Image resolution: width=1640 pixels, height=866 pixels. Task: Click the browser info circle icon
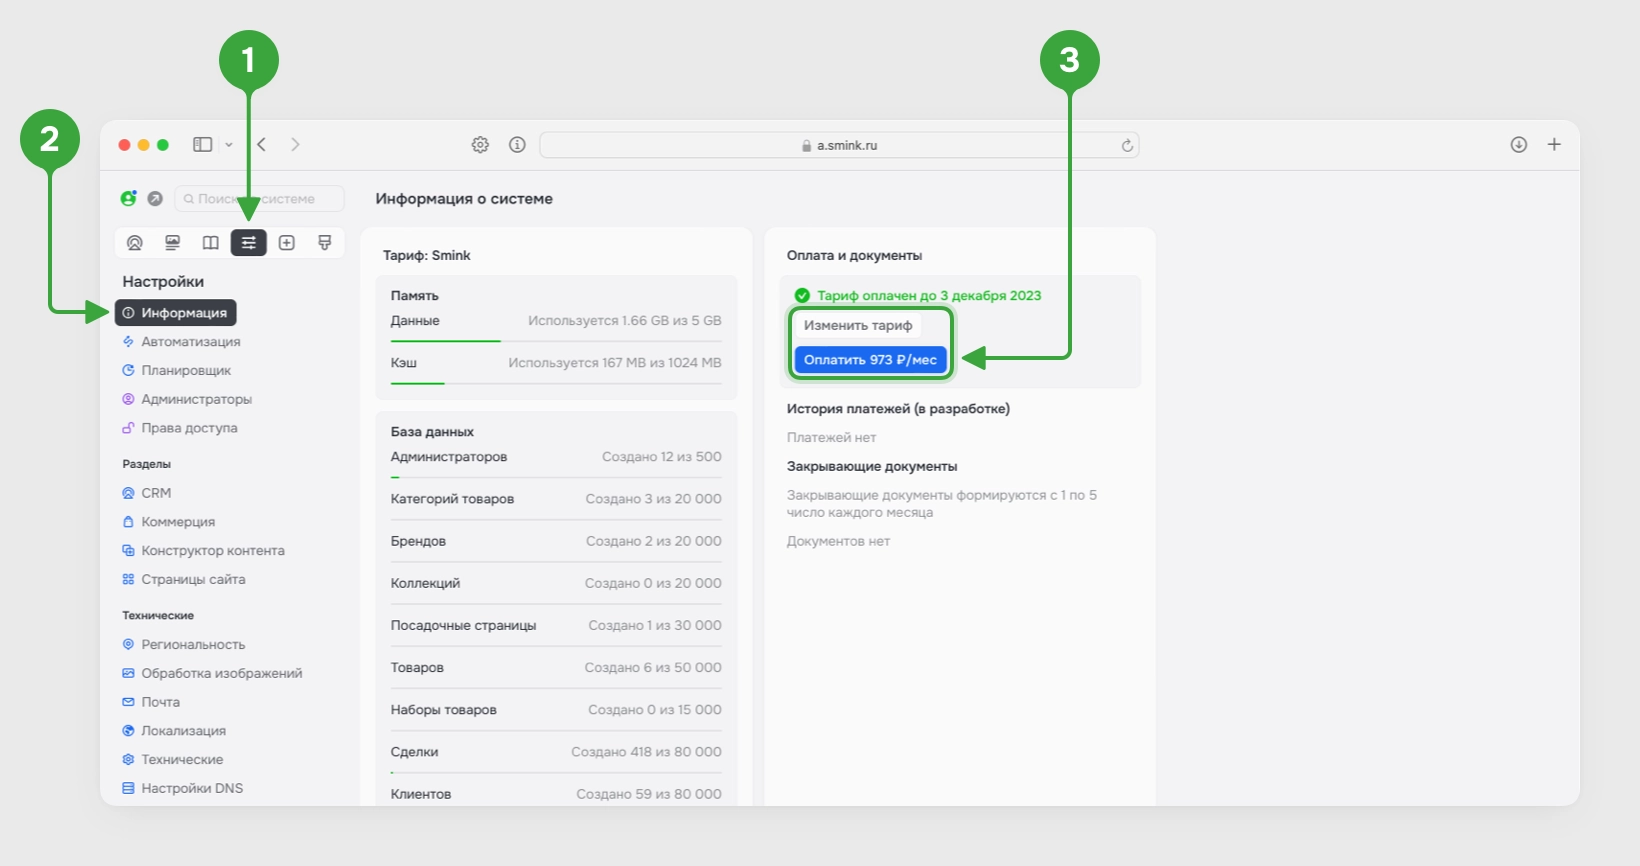coord(517,145)
